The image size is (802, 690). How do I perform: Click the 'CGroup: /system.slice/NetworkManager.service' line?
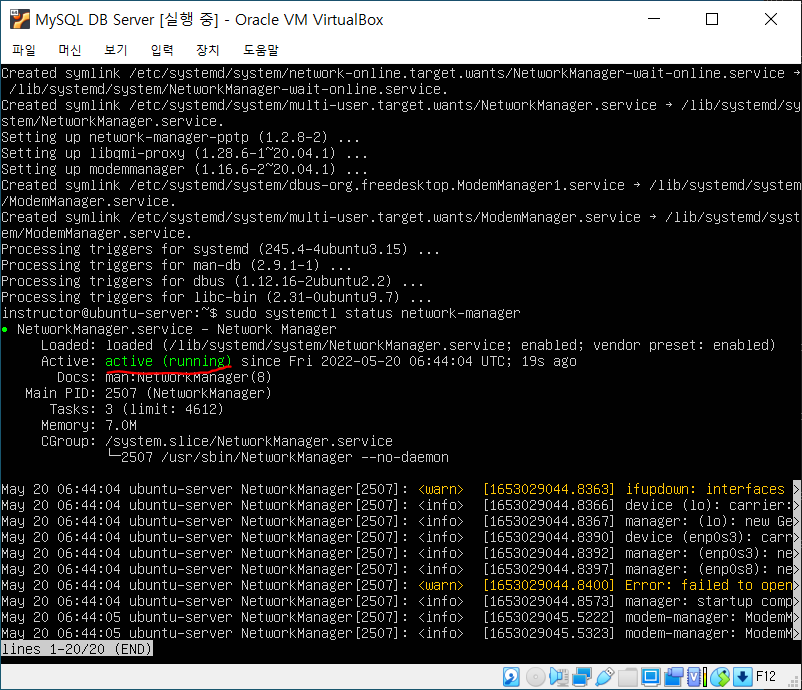click(217, 441)
